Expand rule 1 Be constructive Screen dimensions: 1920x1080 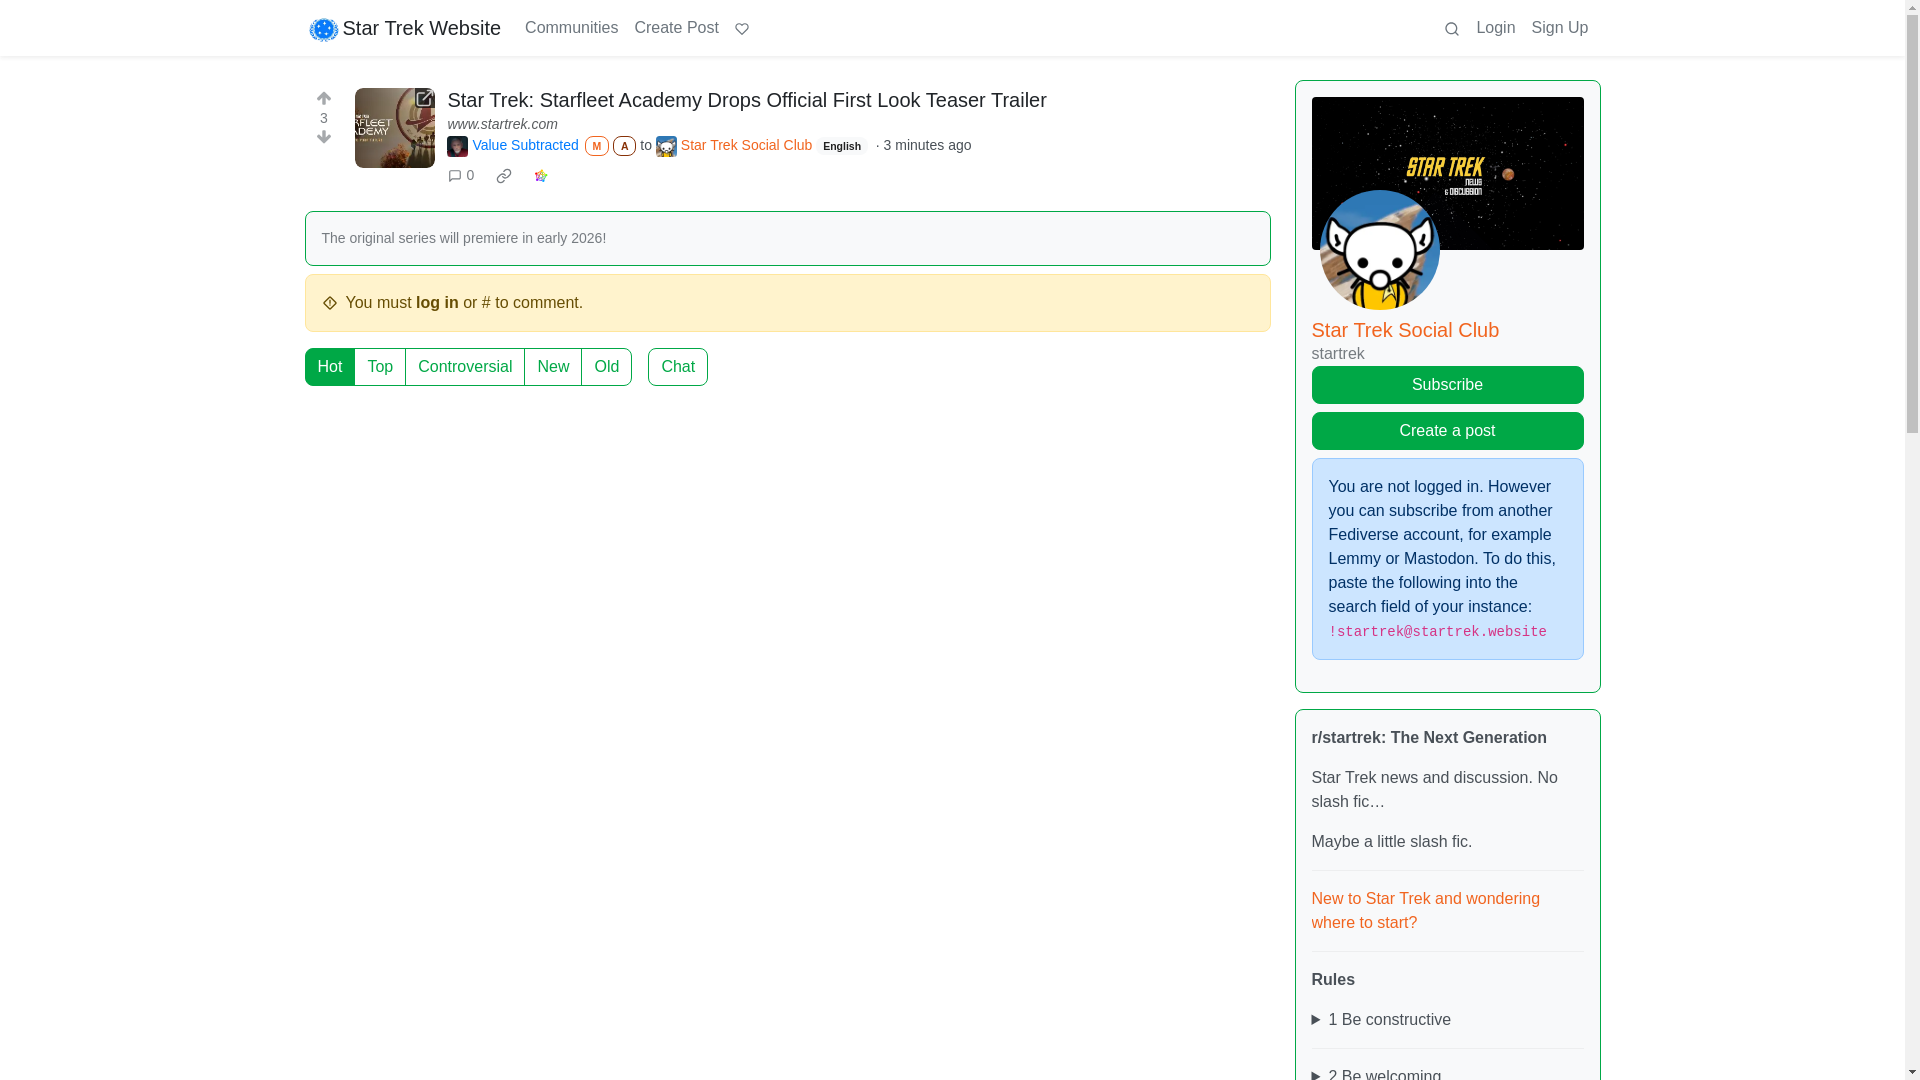point(1447,1020)
